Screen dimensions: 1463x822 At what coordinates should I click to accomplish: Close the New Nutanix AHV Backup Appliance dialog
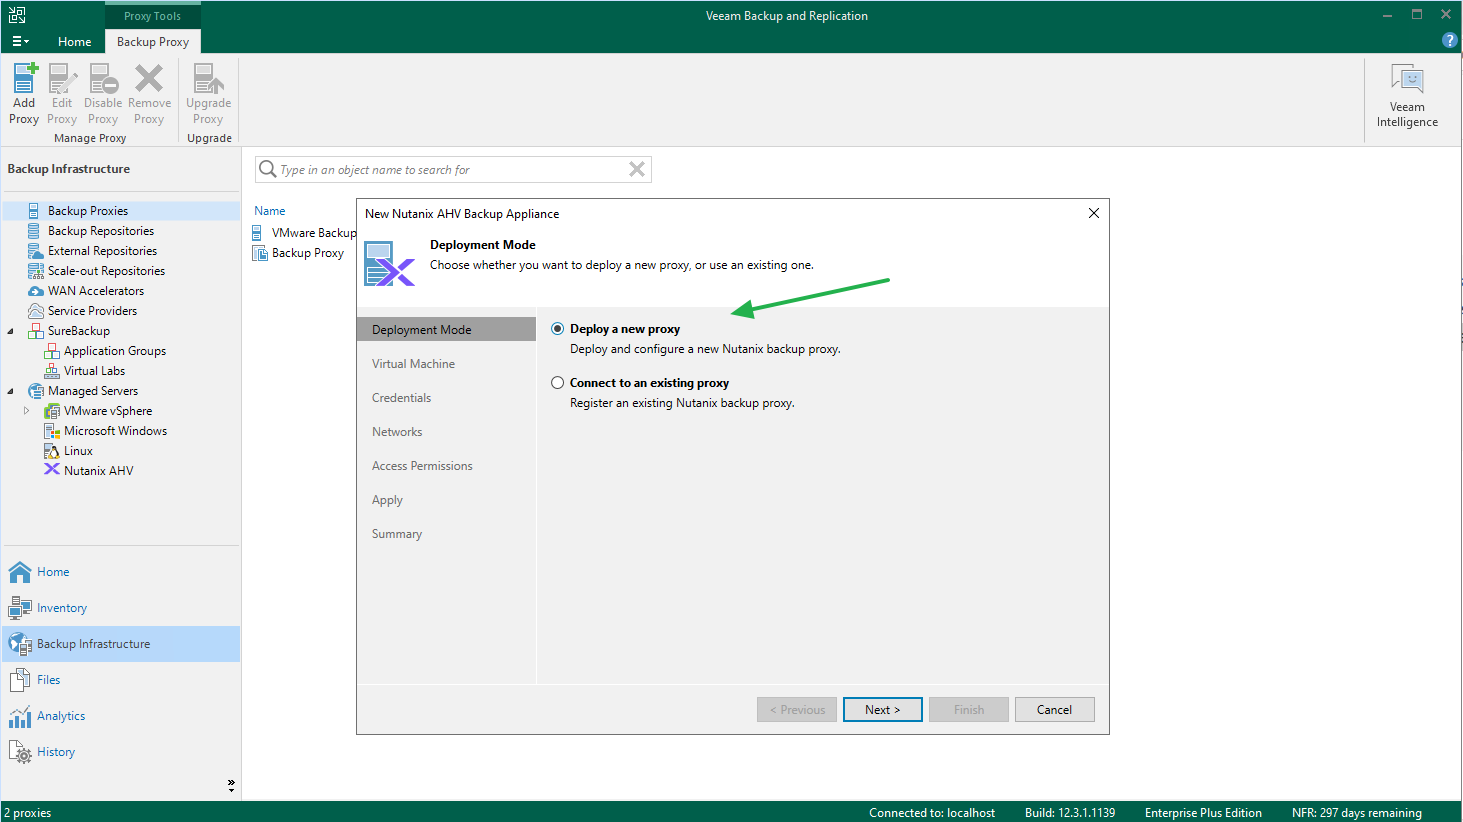coord(1094,213)
